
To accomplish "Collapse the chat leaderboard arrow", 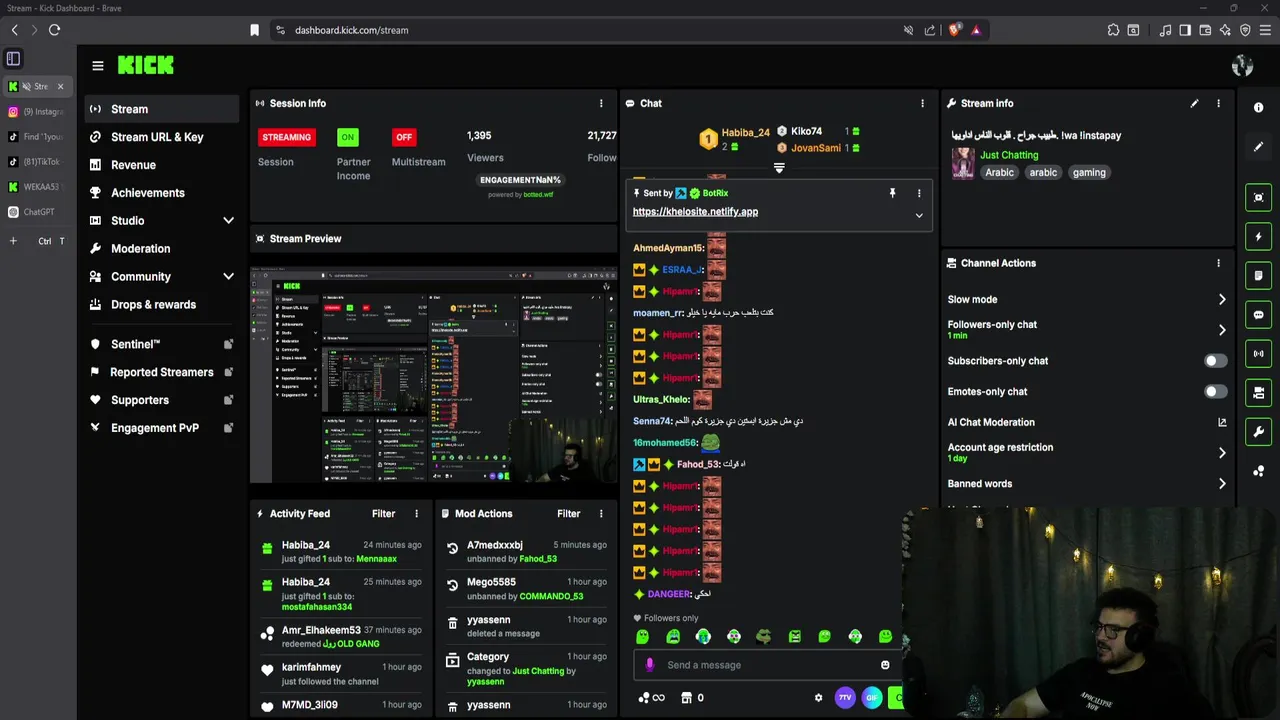I will click(779, 168).
